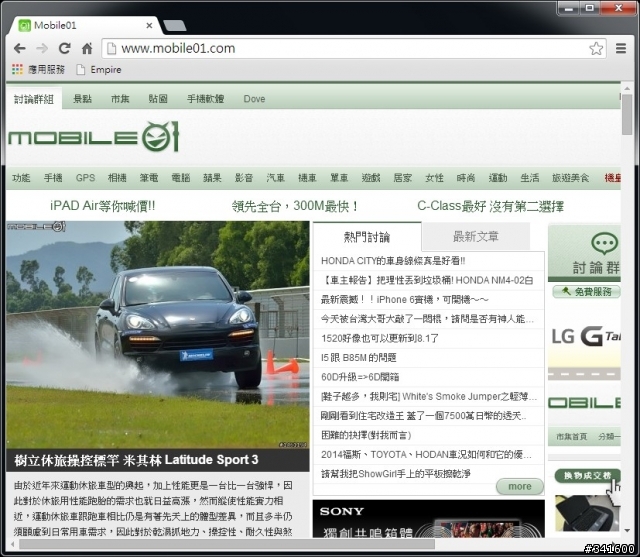Bookmark this page with the star icon
Viewport: 640px width, 557px height.
pyautogui.click(x=596, y=49)
